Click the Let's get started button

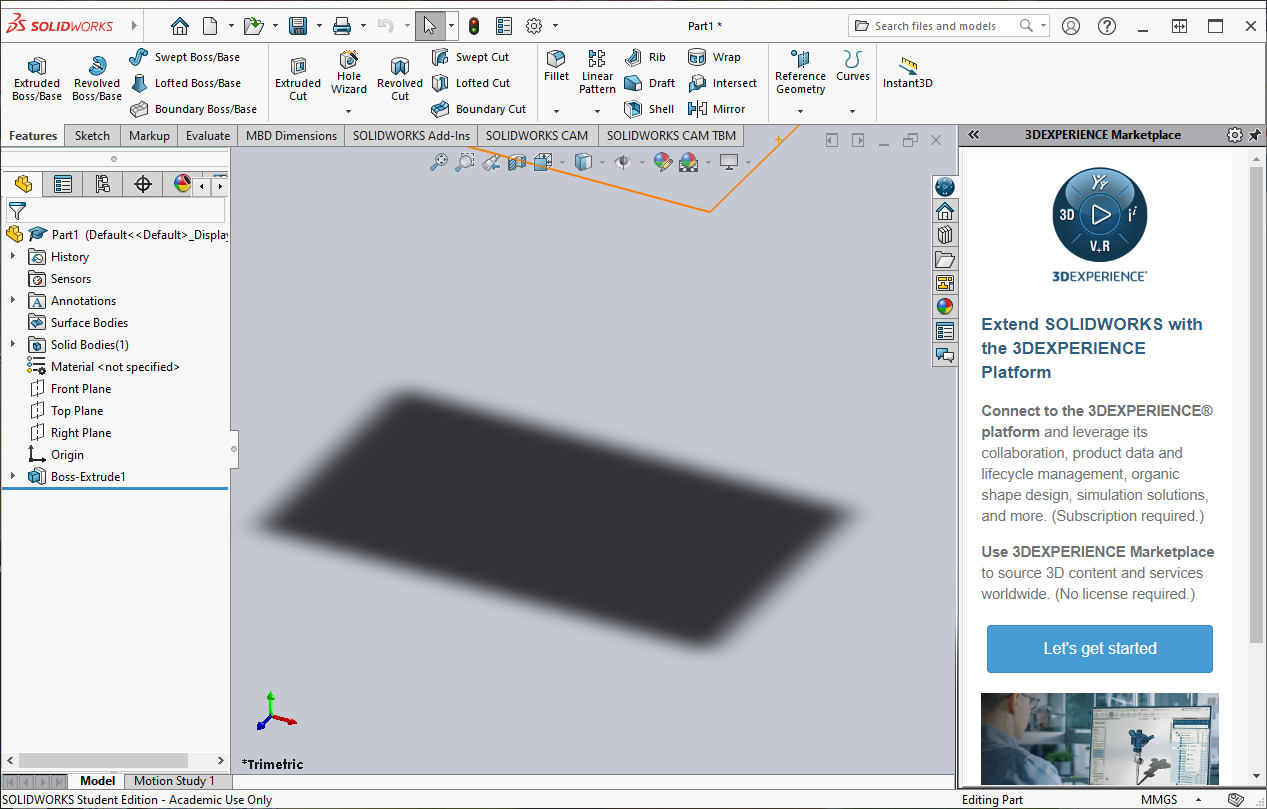pyautogui.click(x=1100, y=649)
